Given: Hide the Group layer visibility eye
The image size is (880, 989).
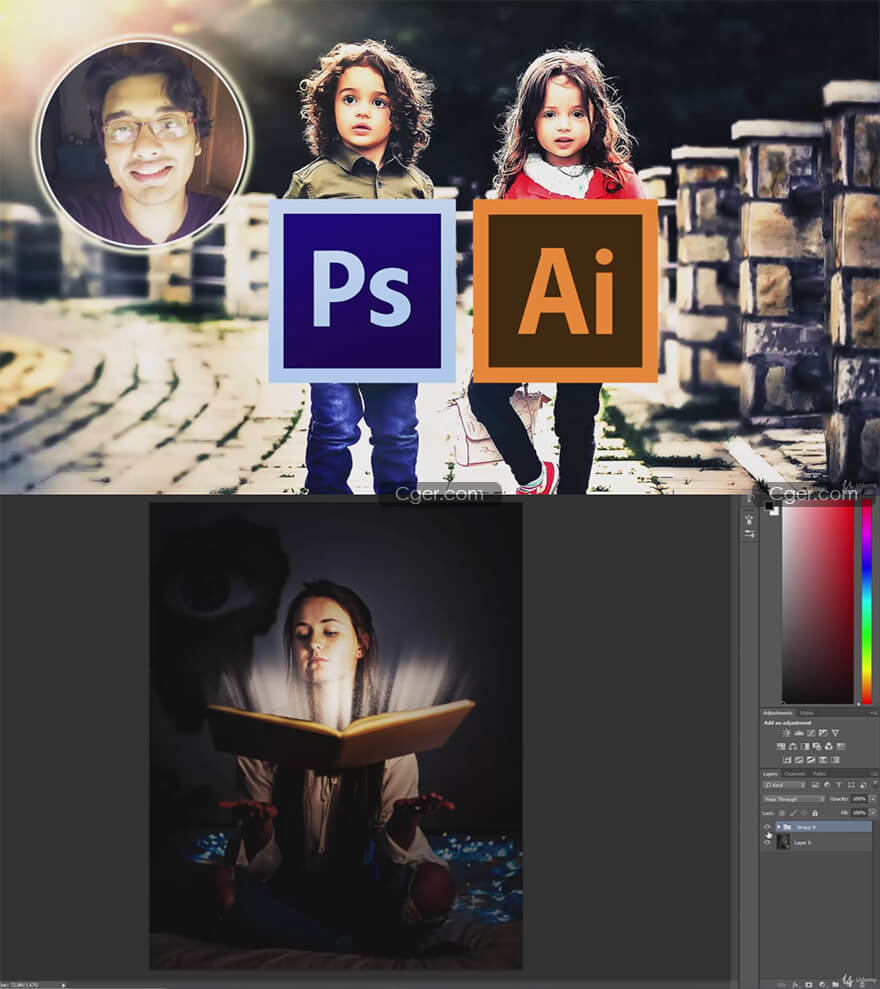Looking at the screenshot, I should coord(768,827).
